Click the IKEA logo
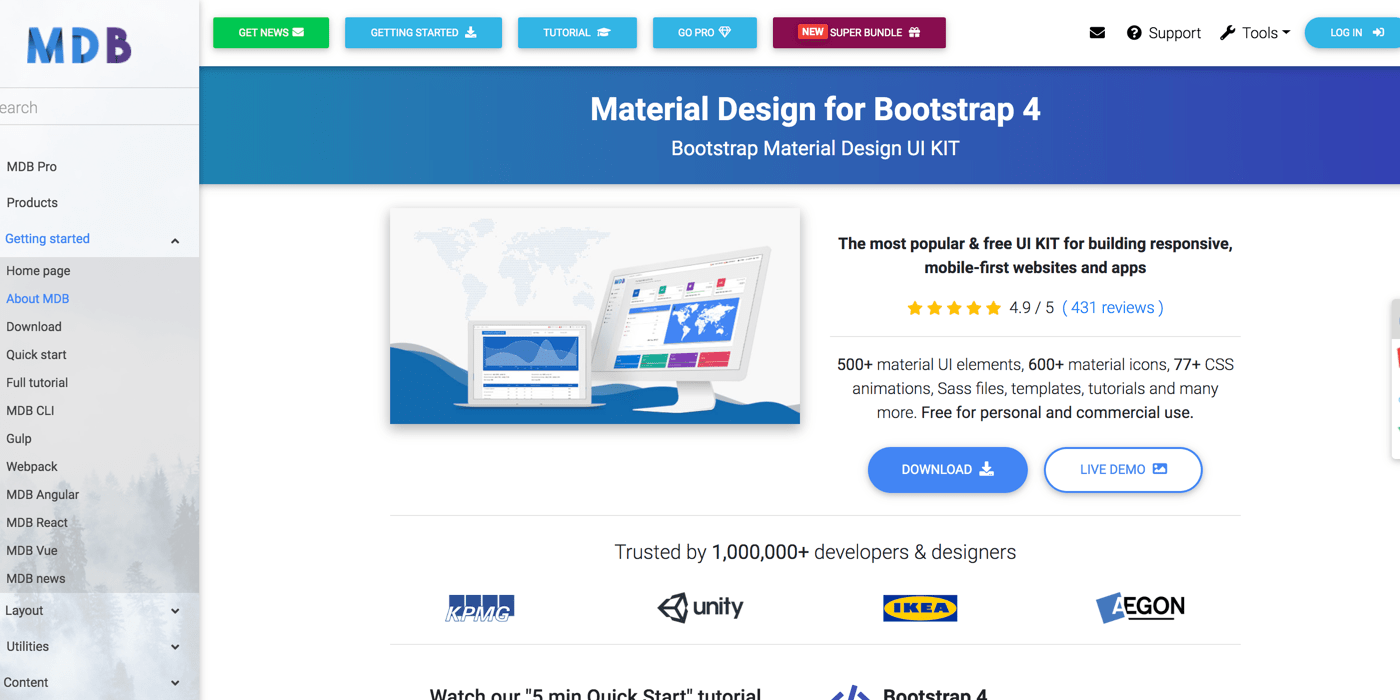 coord(920,607)
